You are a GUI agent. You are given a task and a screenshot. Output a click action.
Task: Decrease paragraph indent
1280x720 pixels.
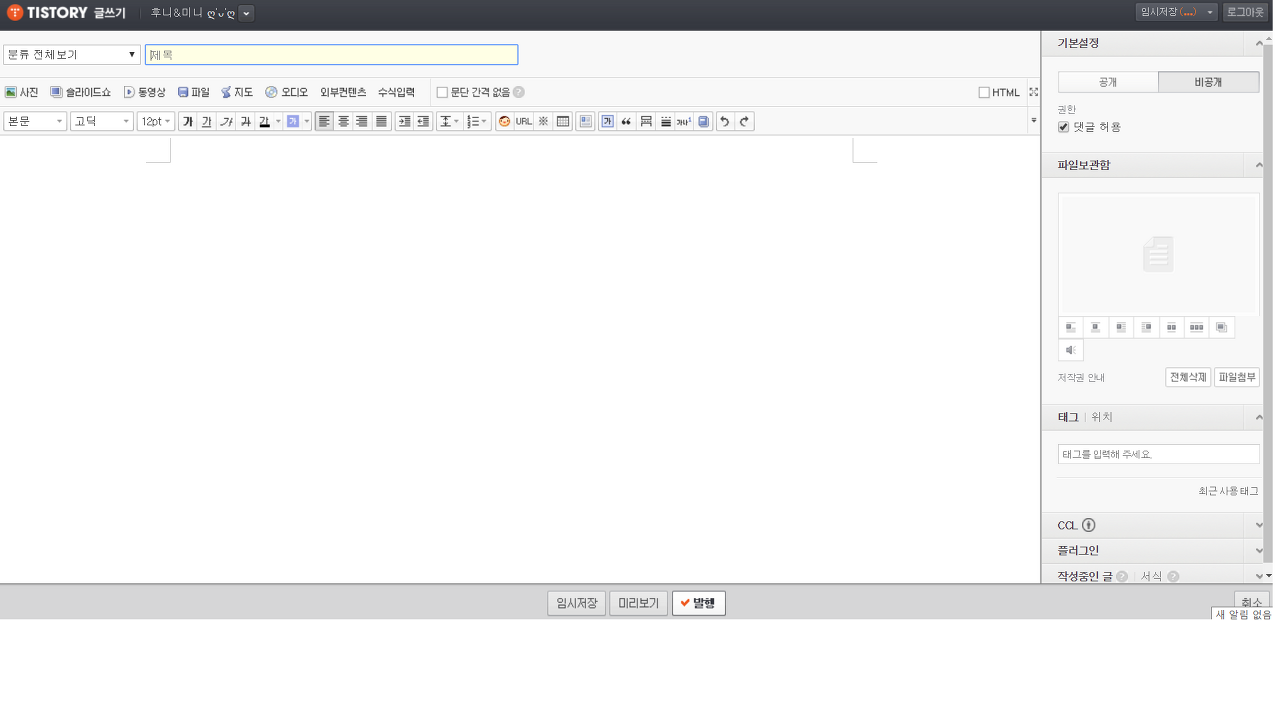click(423, 122)
